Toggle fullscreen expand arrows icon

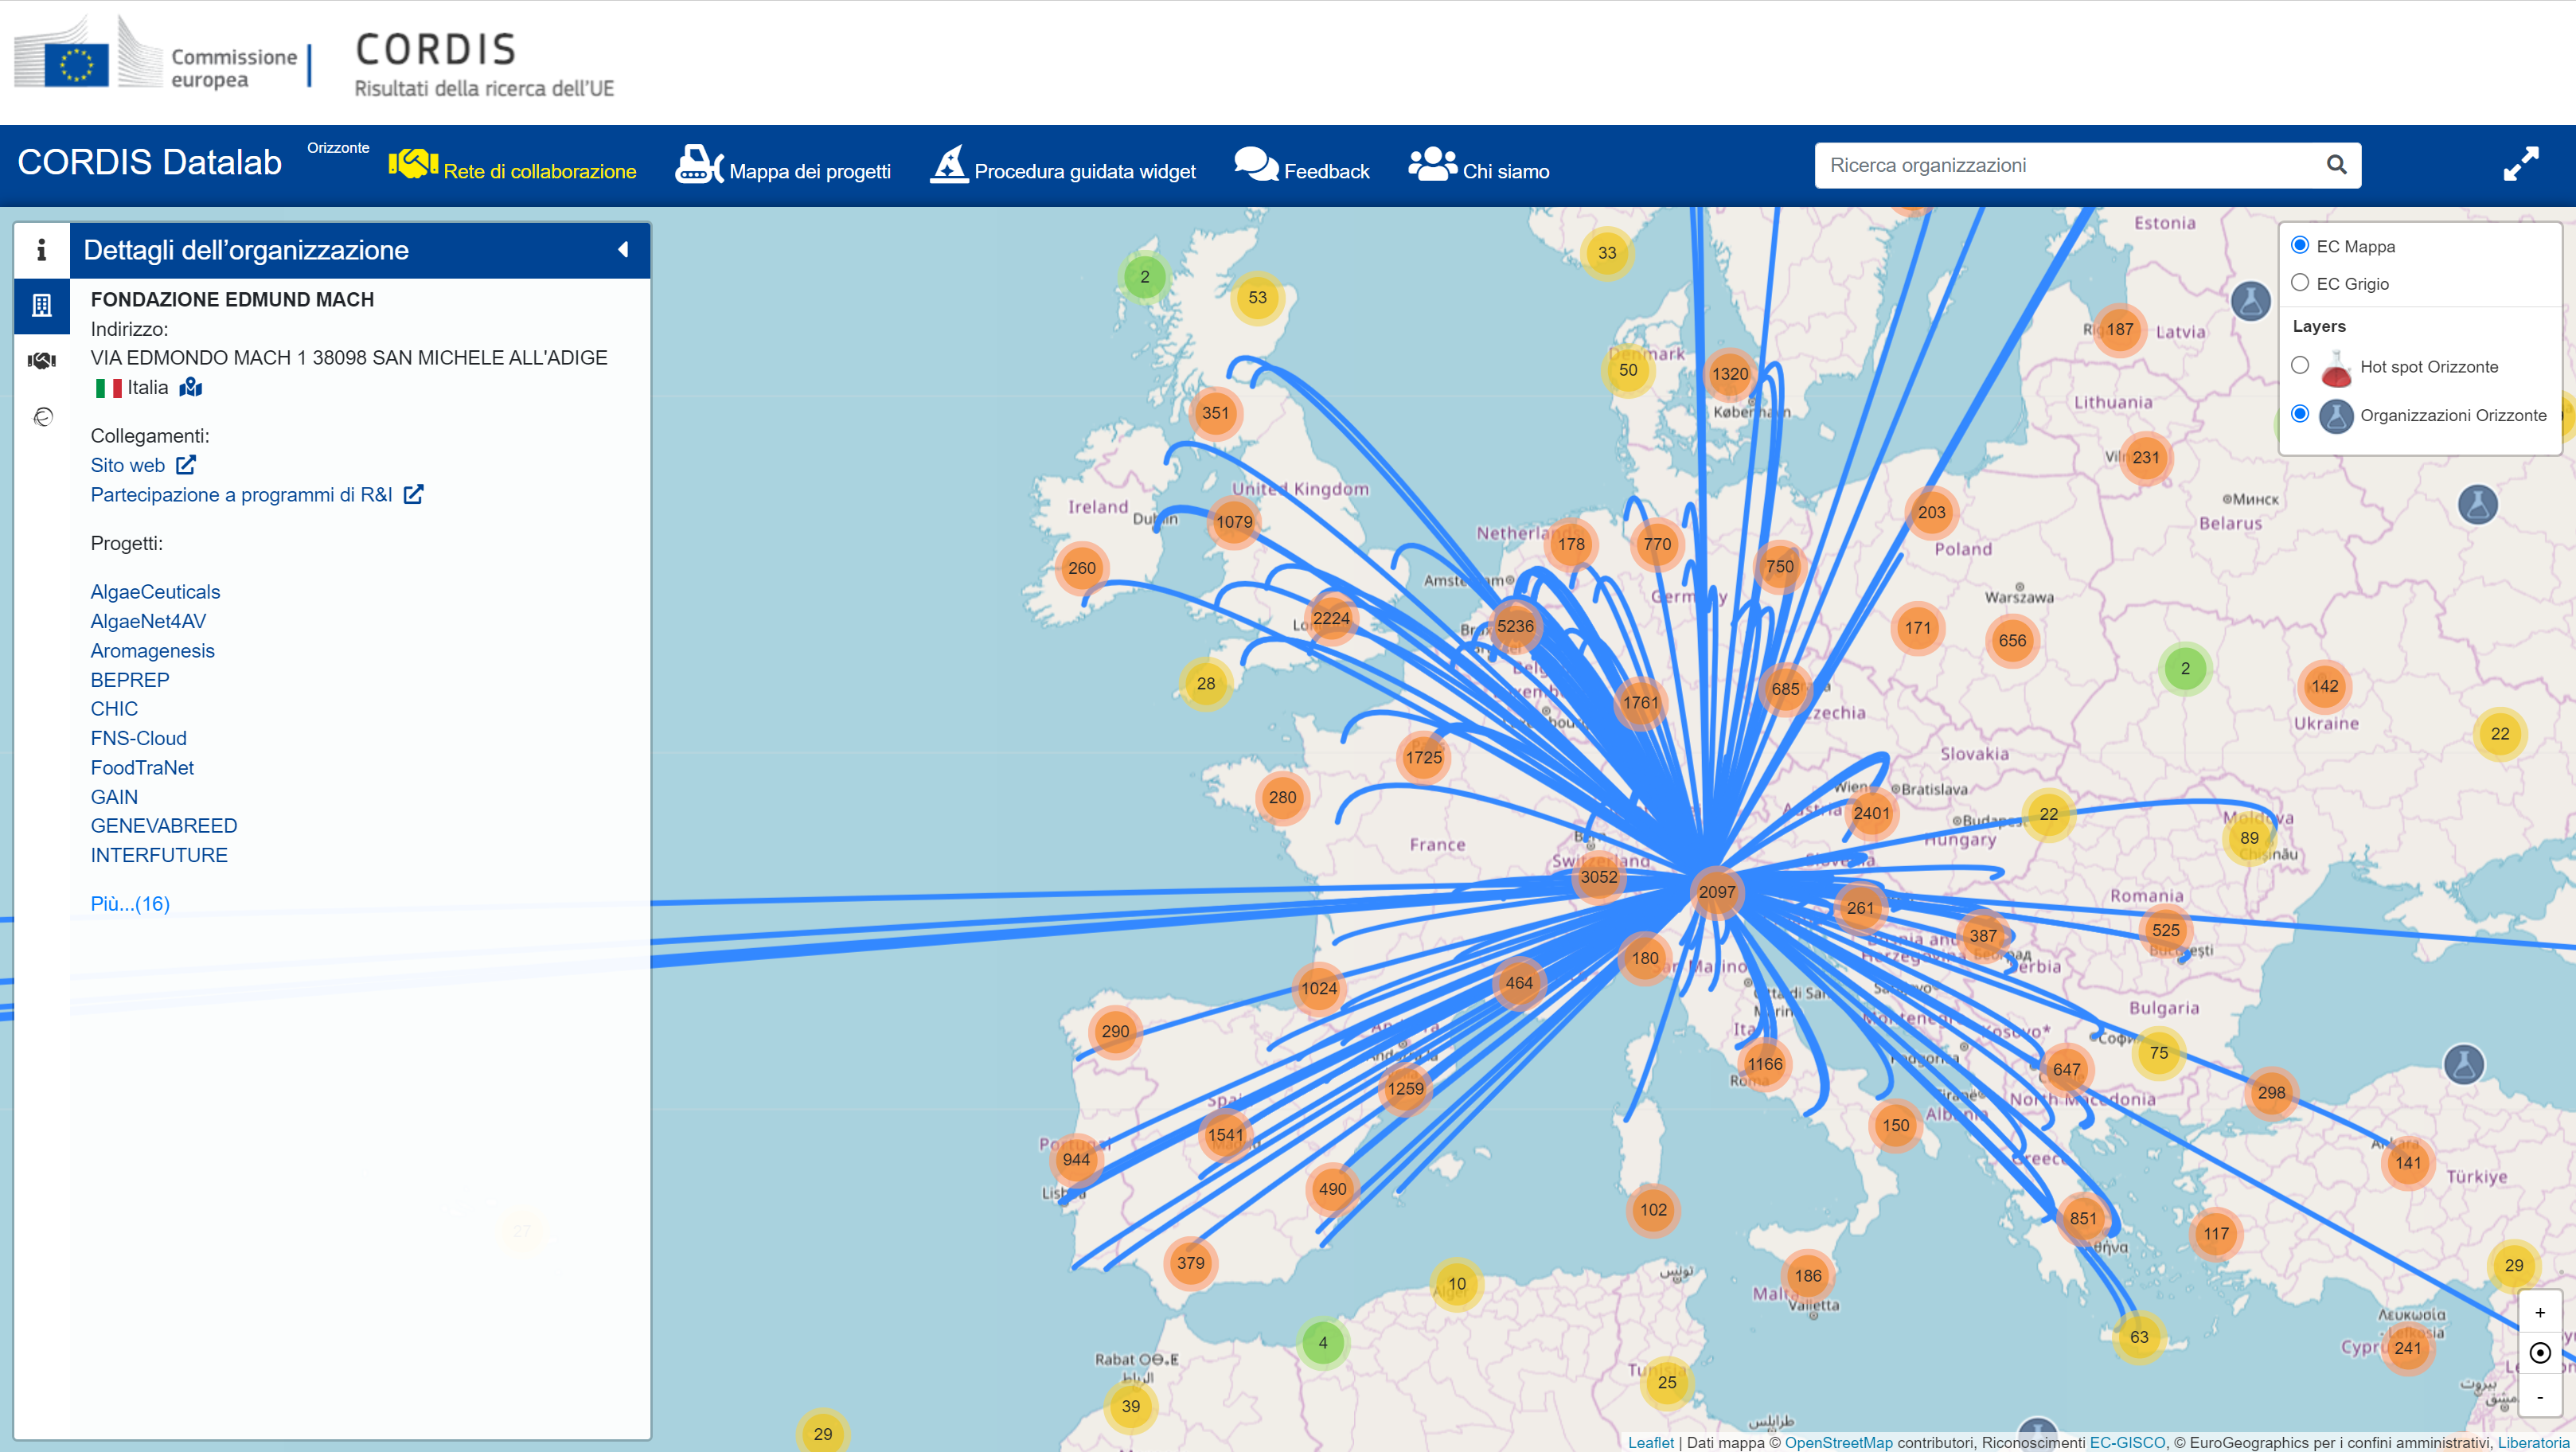[2521, 165]
